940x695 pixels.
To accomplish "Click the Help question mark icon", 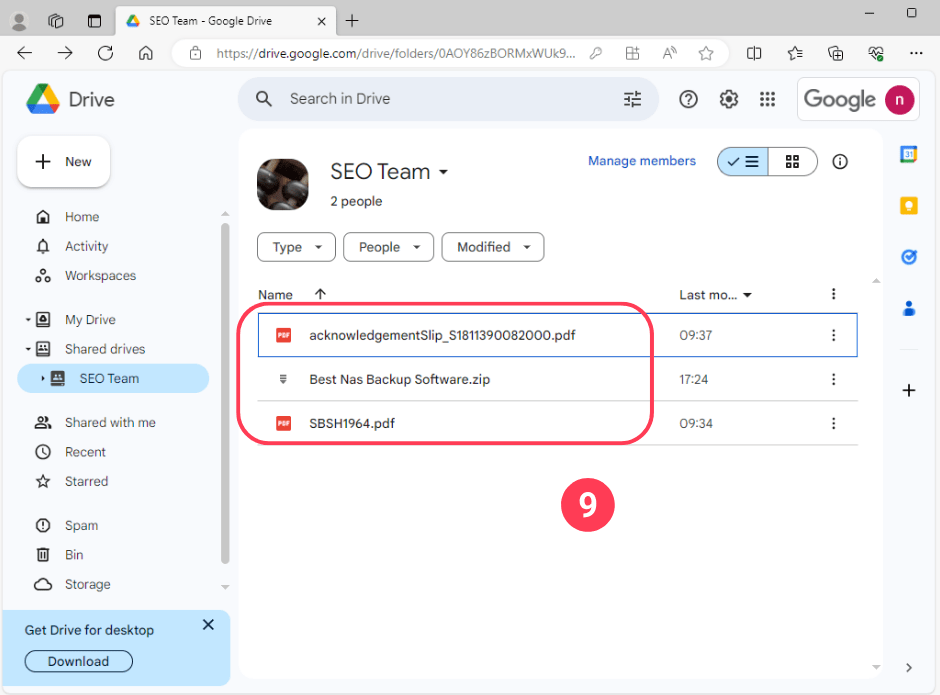I will tap(688, 99).
